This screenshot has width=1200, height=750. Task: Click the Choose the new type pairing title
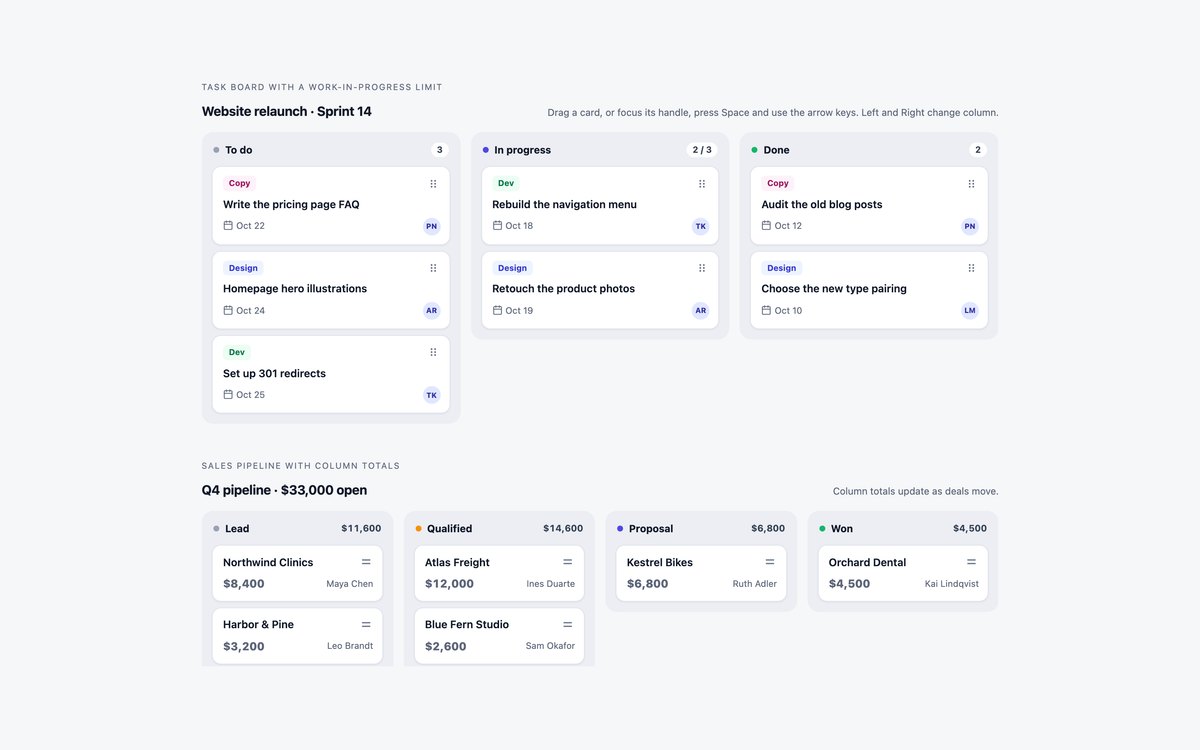pyautogui.click(x=834, y=289)
